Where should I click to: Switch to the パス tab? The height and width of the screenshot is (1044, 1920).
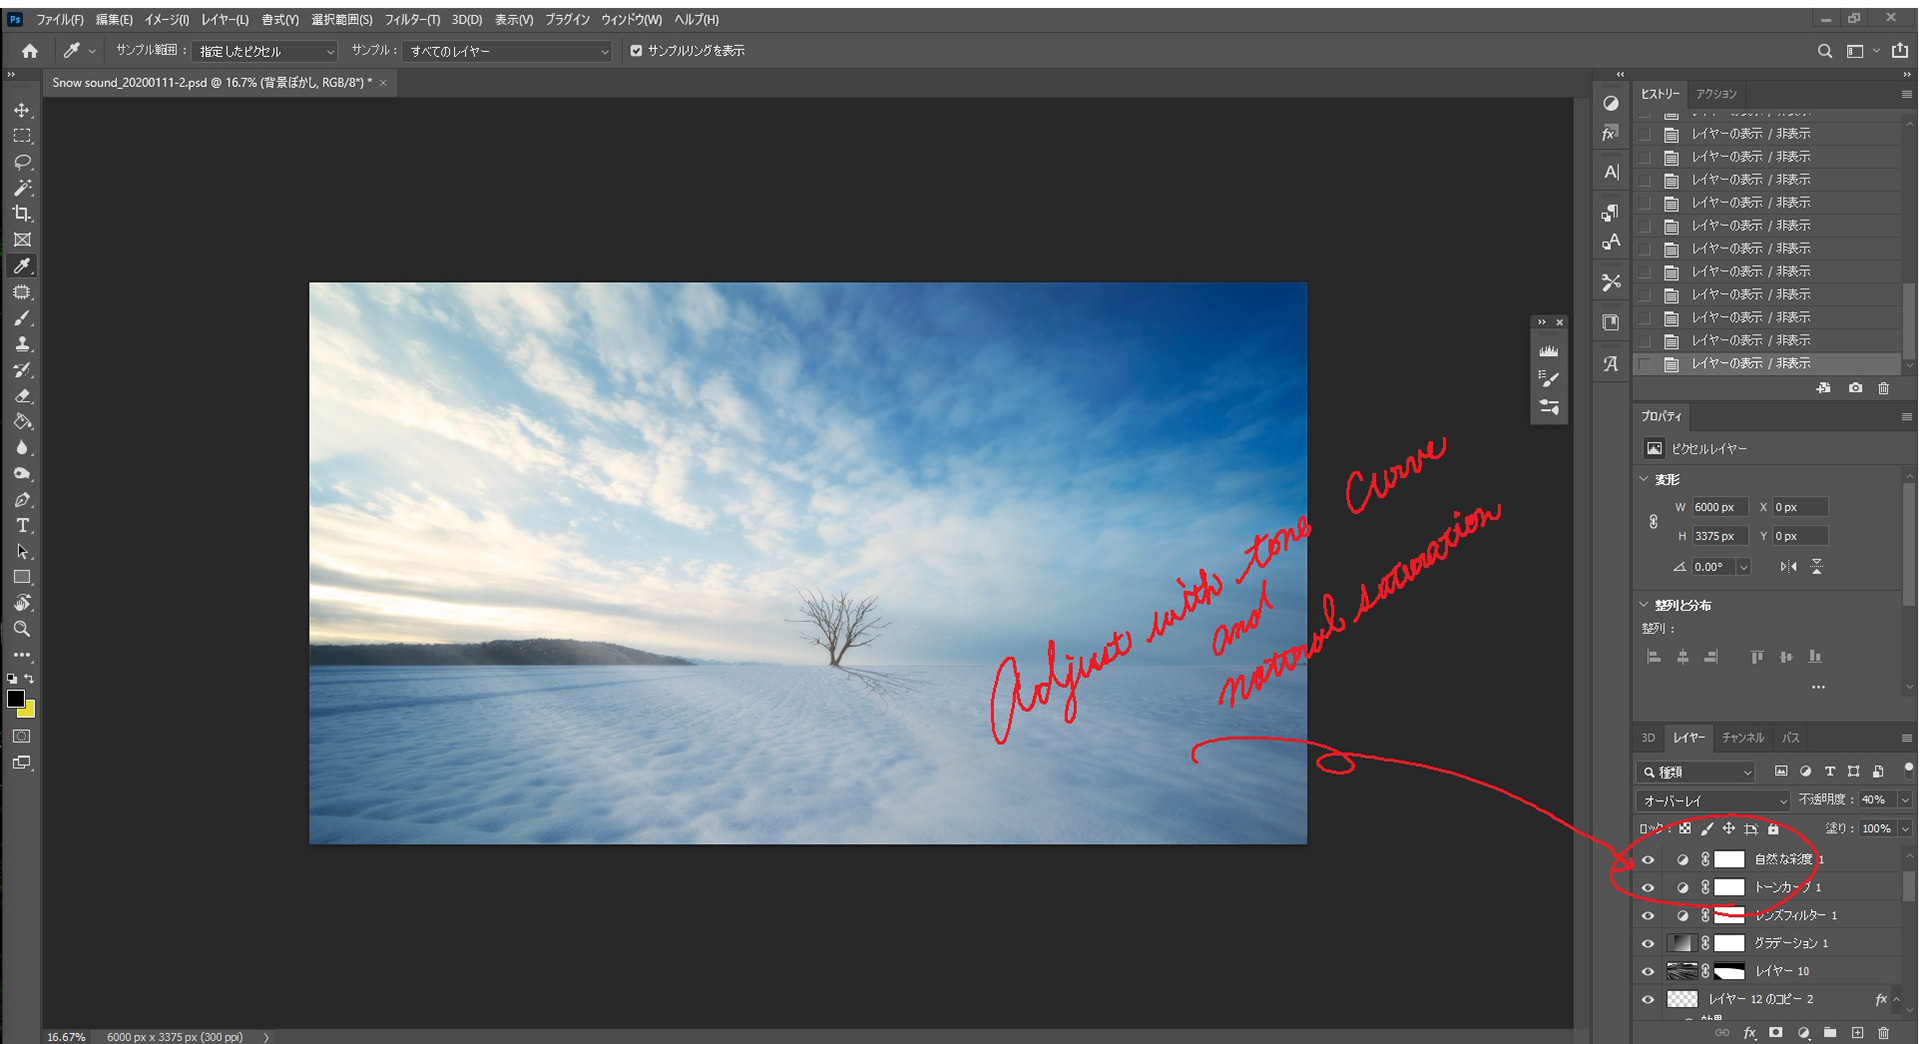[x=1791, y=738]
